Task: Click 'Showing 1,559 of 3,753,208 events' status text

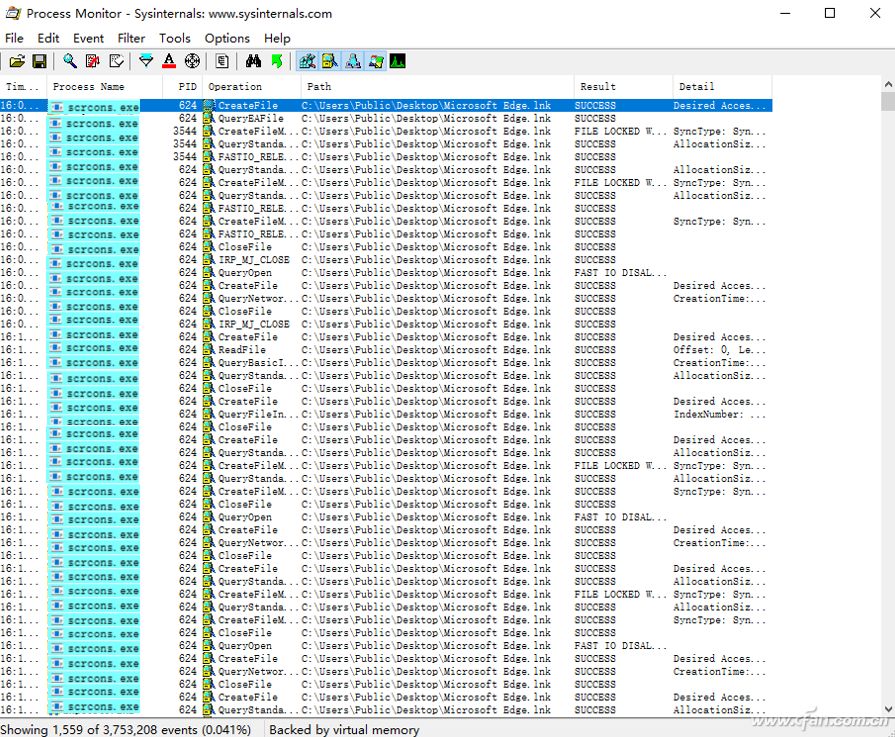Action: pyautogui.click(x=126, y=730)
